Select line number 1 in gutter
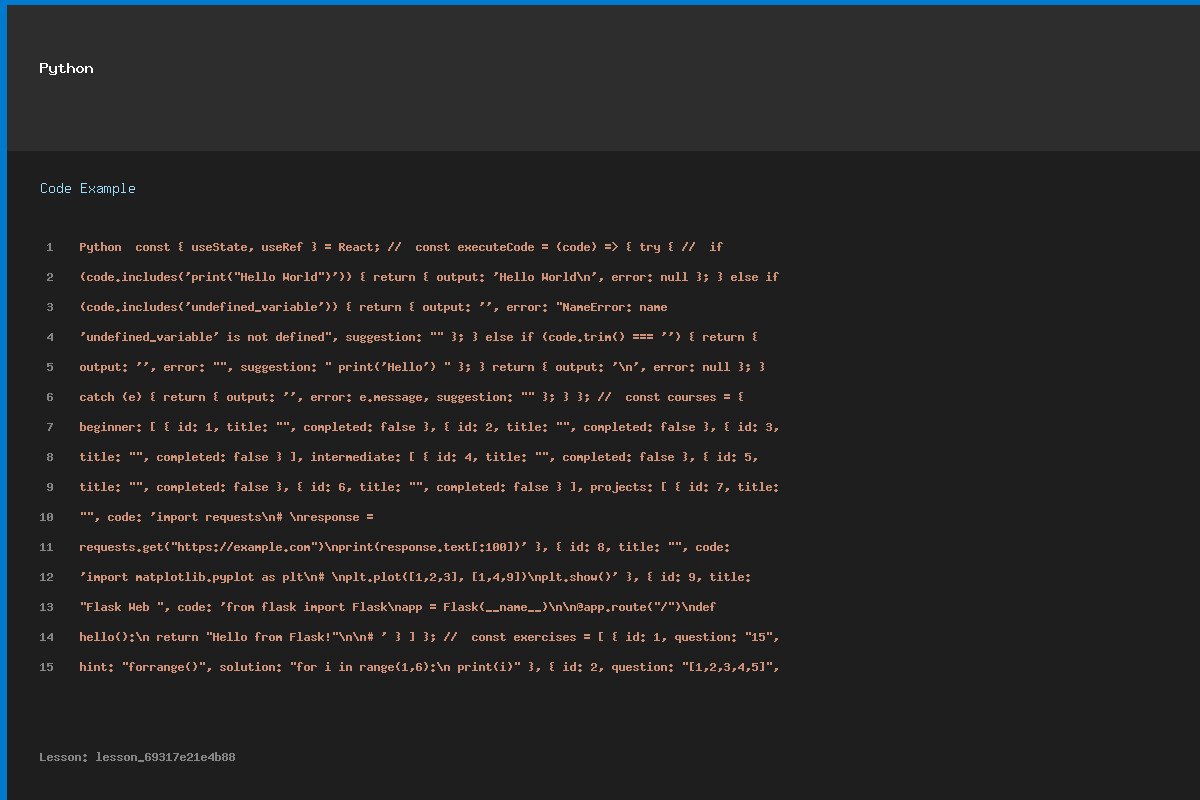This screenshot has height=800, width=1200. coord(48,247)
